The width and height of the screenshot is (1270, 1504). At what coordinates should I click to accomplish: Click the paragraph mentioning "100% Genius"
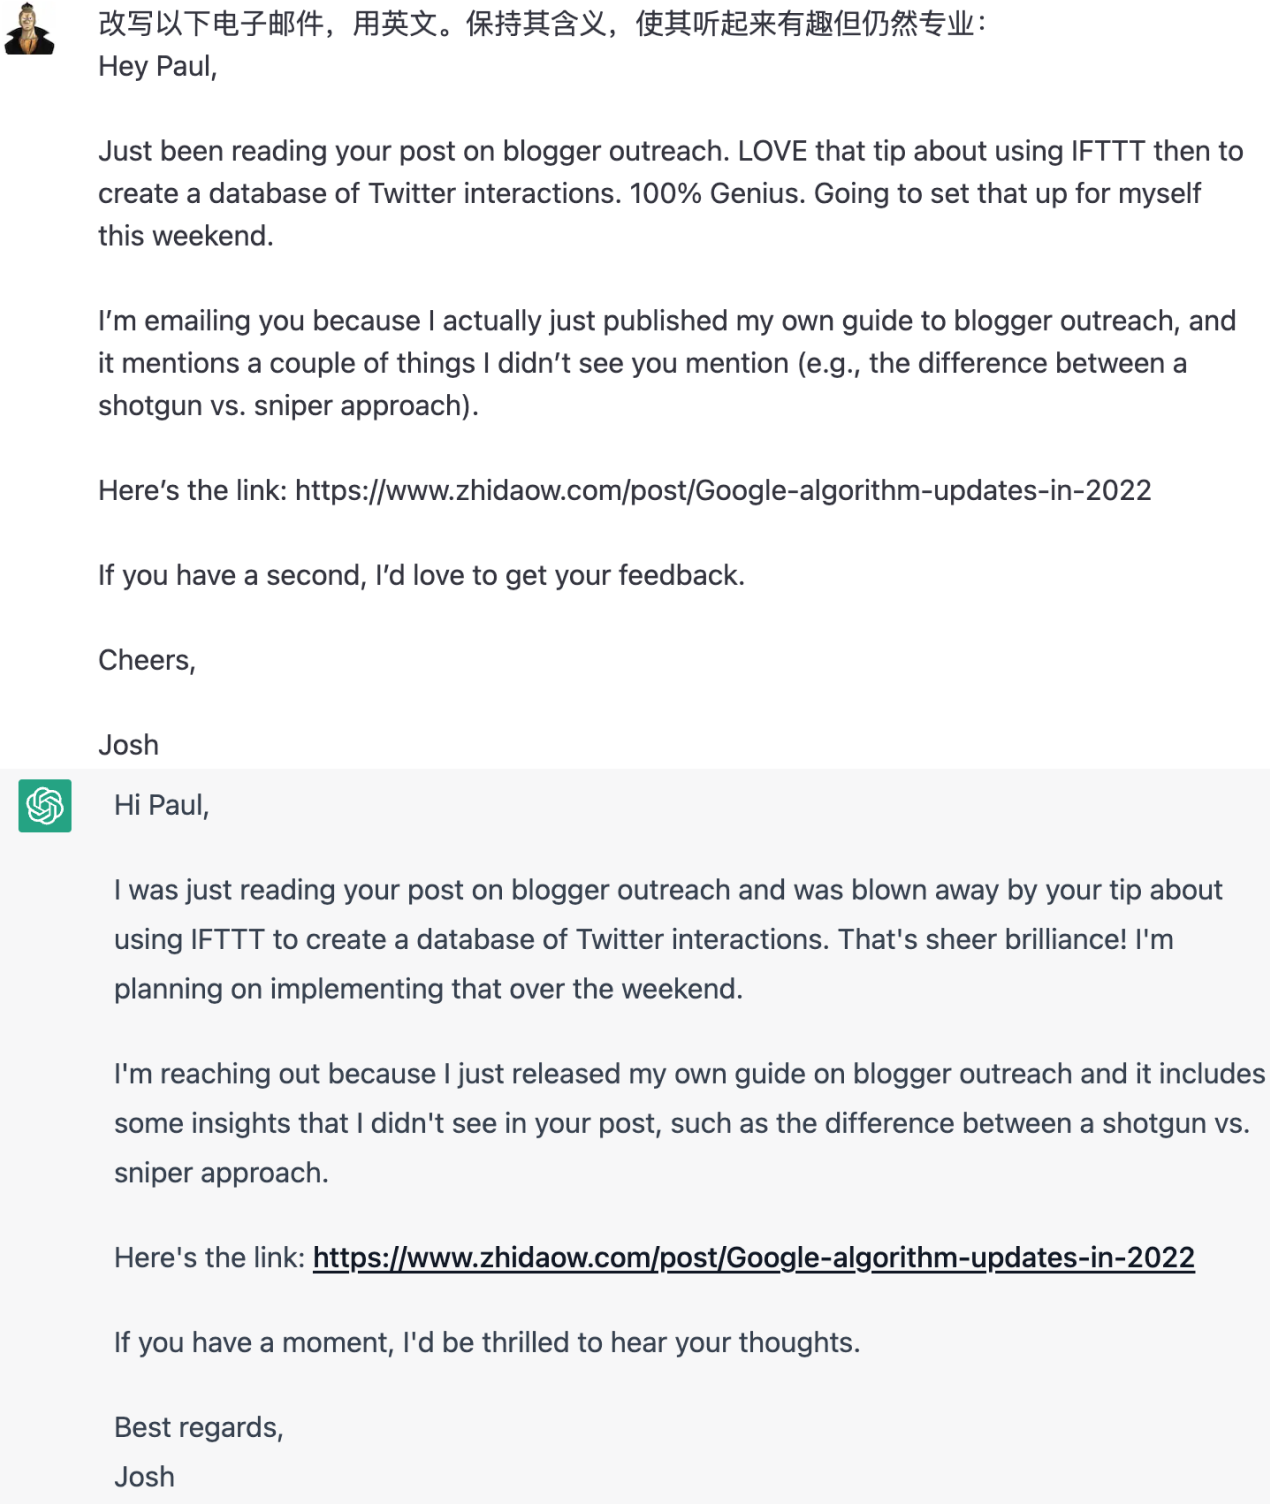pyautogui.click(x=670, y=193)
